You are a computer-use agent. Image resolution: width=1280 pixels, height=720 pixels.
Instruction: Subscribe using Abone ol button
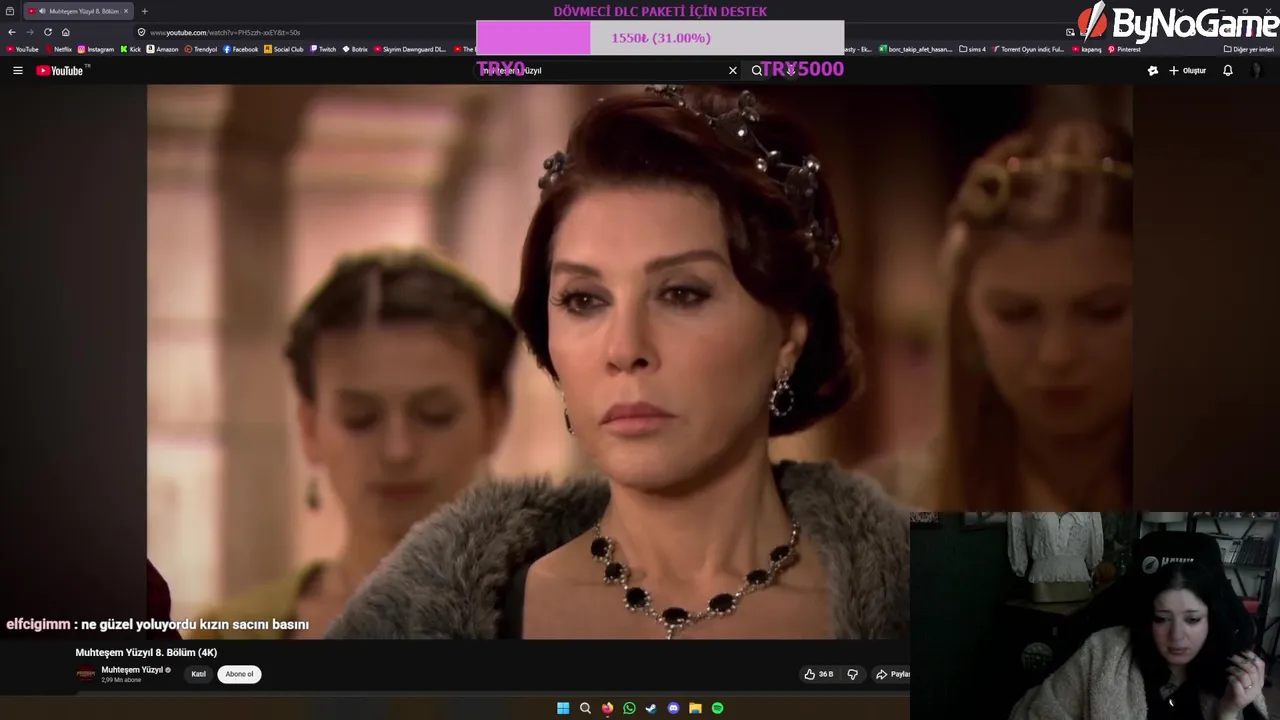tap(239, 674)
